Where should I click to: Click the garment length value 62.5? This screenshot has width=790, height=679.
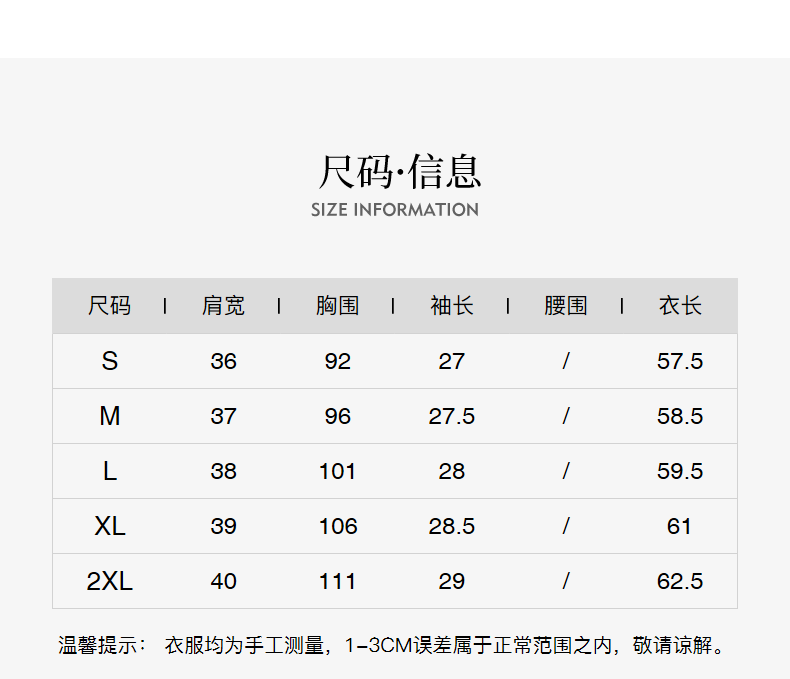point(680,581)
